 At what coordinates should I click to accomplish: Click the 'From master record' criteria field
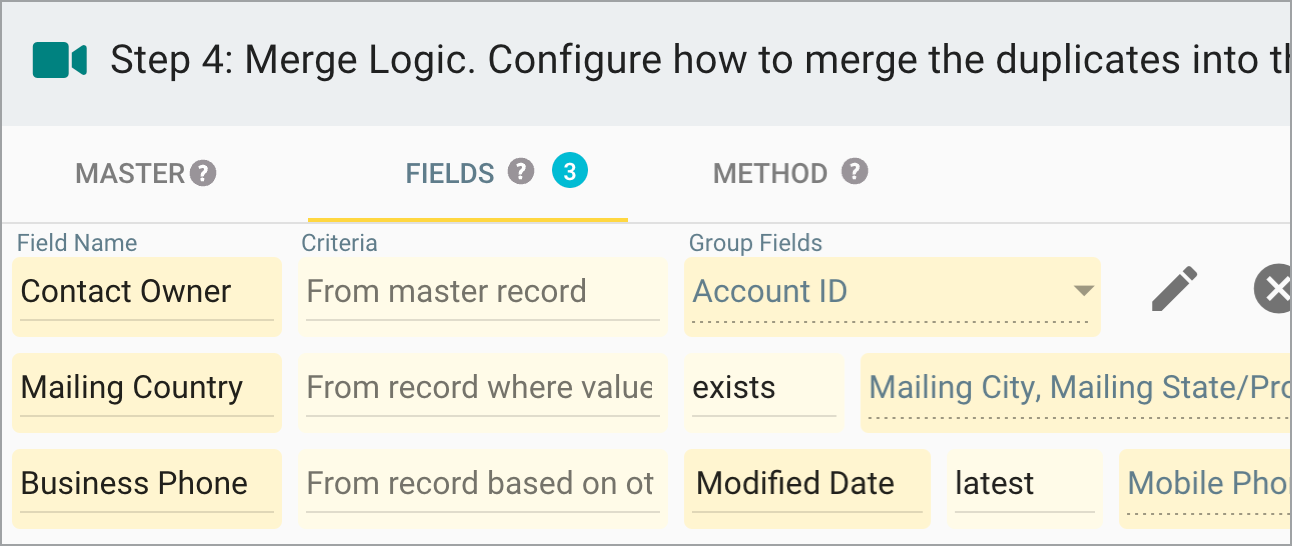pos(482,297)
